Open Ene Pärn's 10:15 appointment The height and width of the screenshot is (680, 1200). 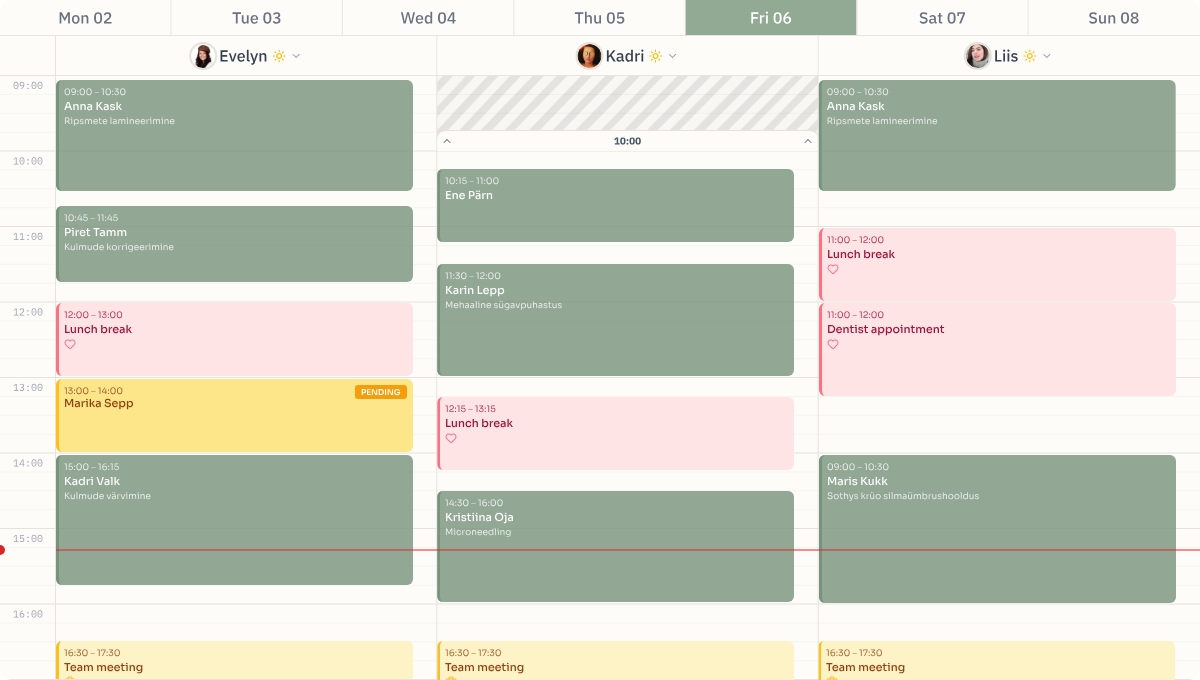pyautogui.click(x=615, y=205)
